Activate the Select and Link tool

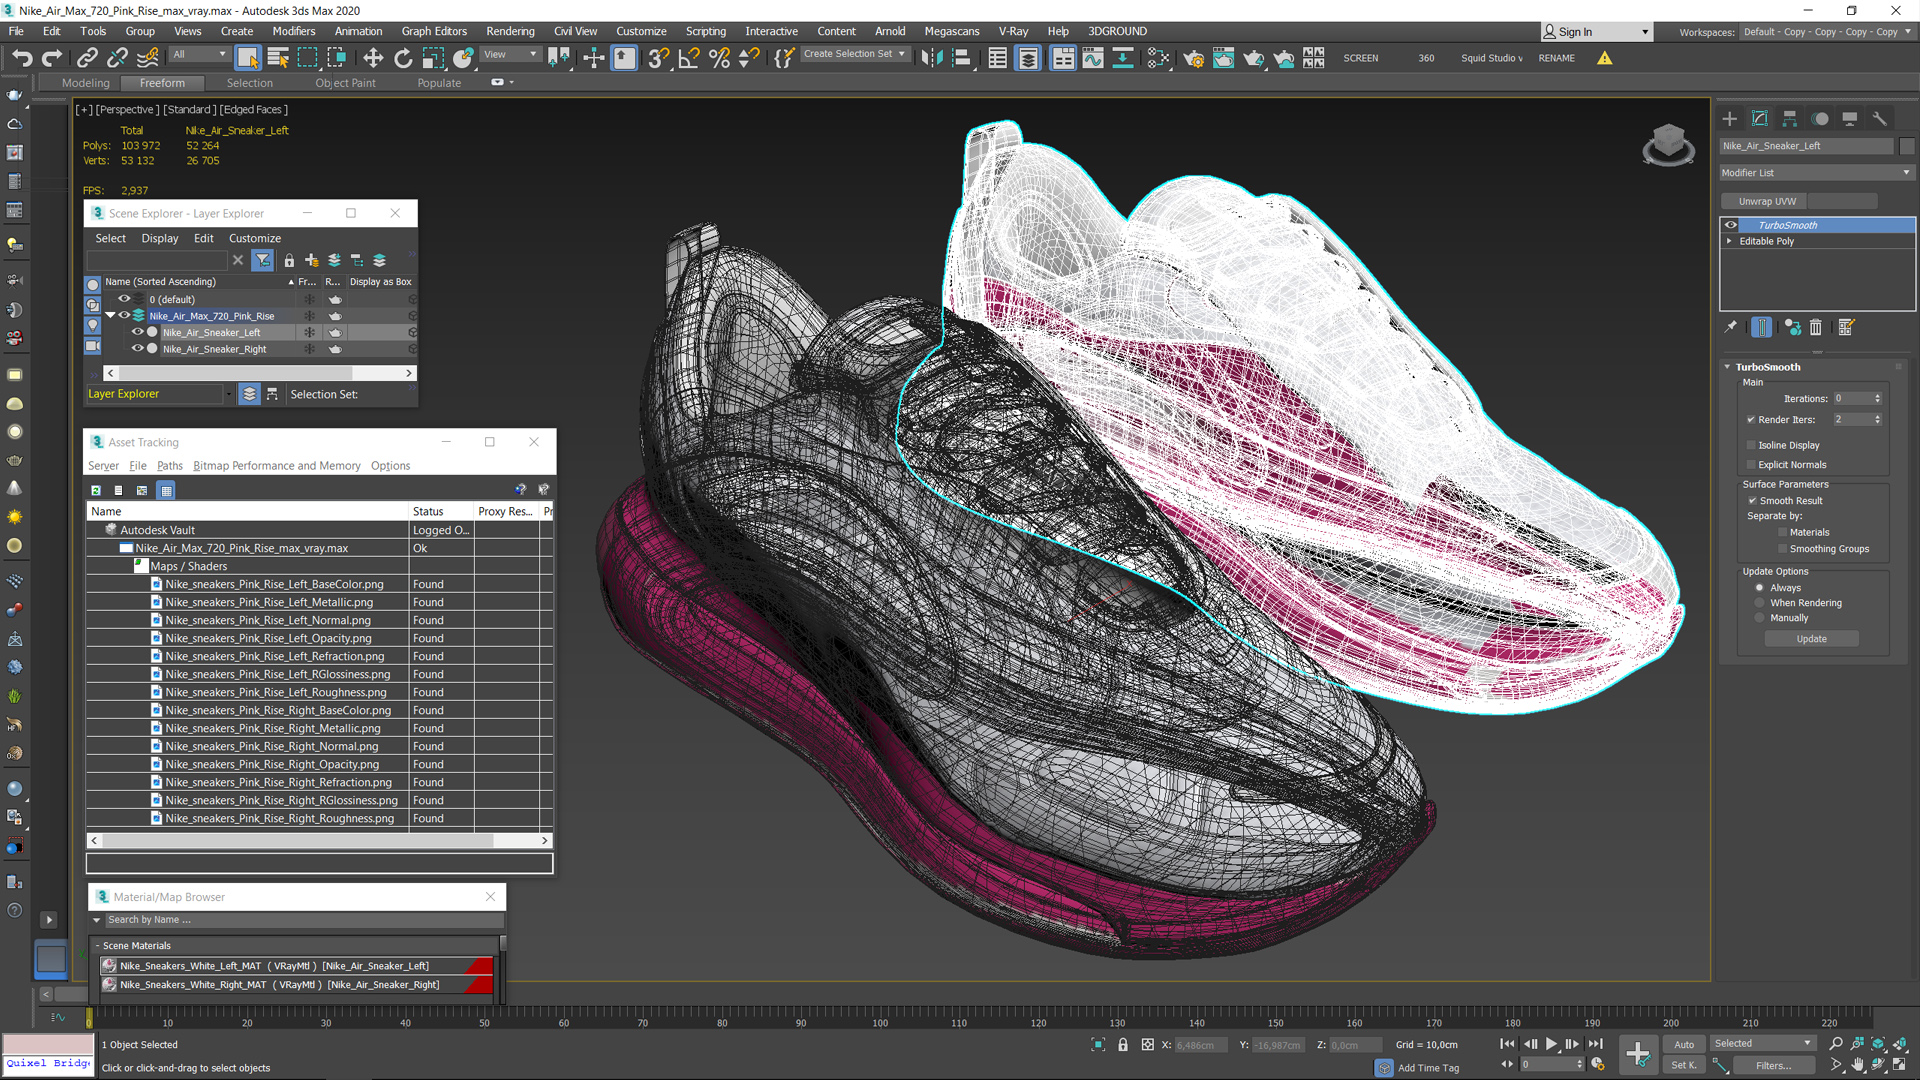(87, 58)
